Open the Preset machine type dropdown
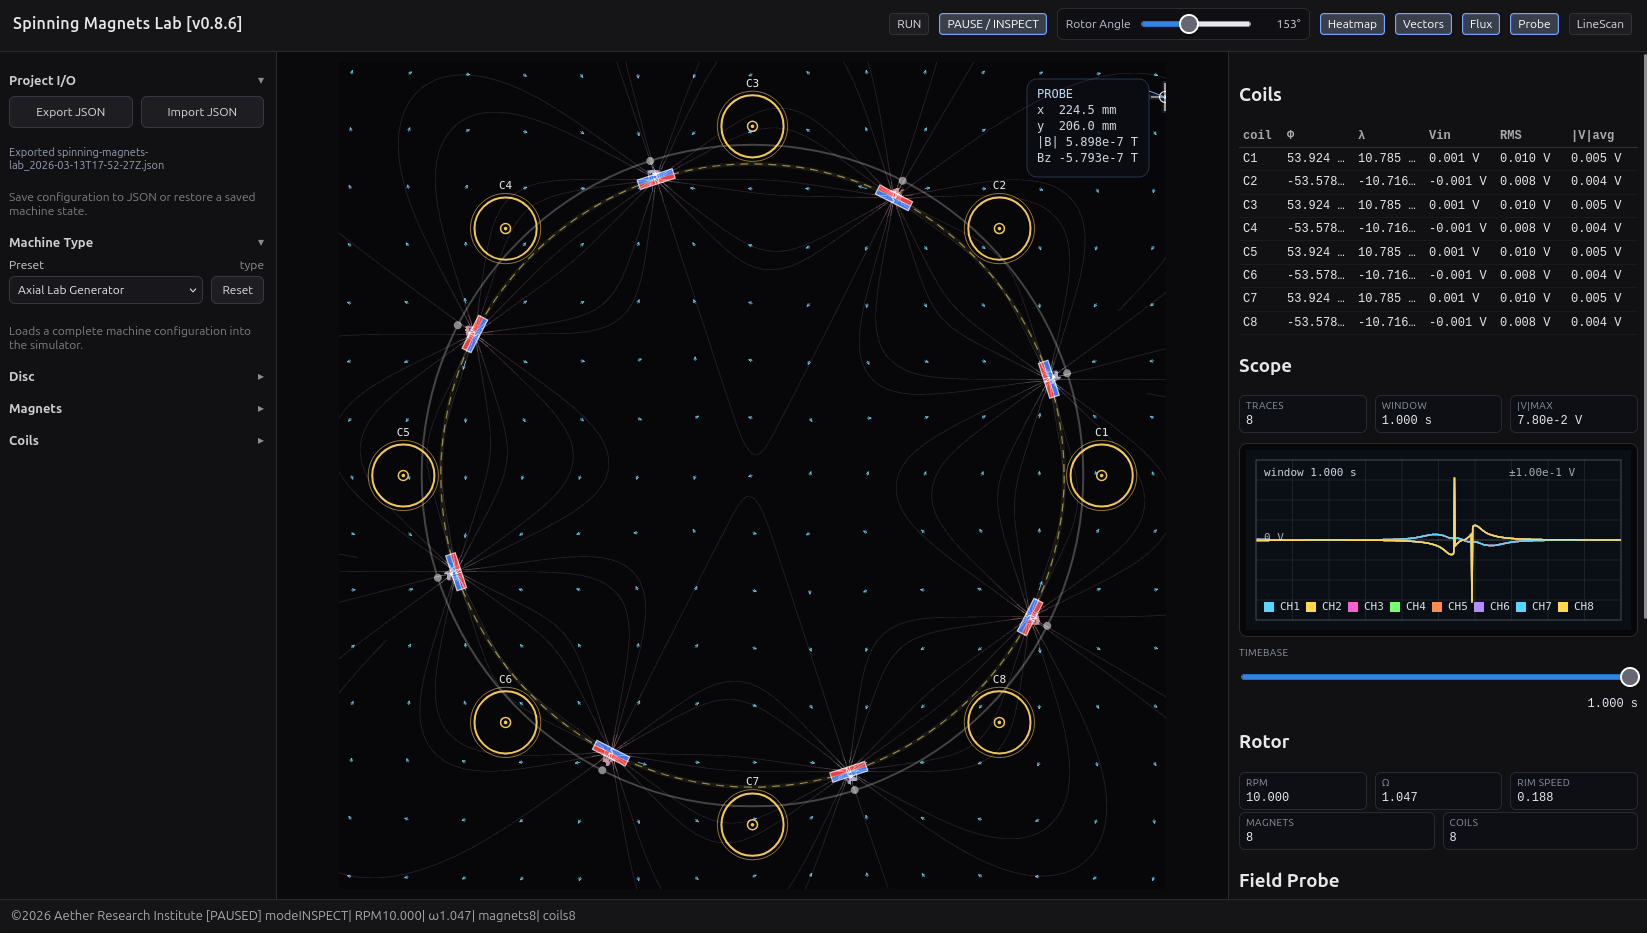1647x933 pixels. tap(106, 290)
